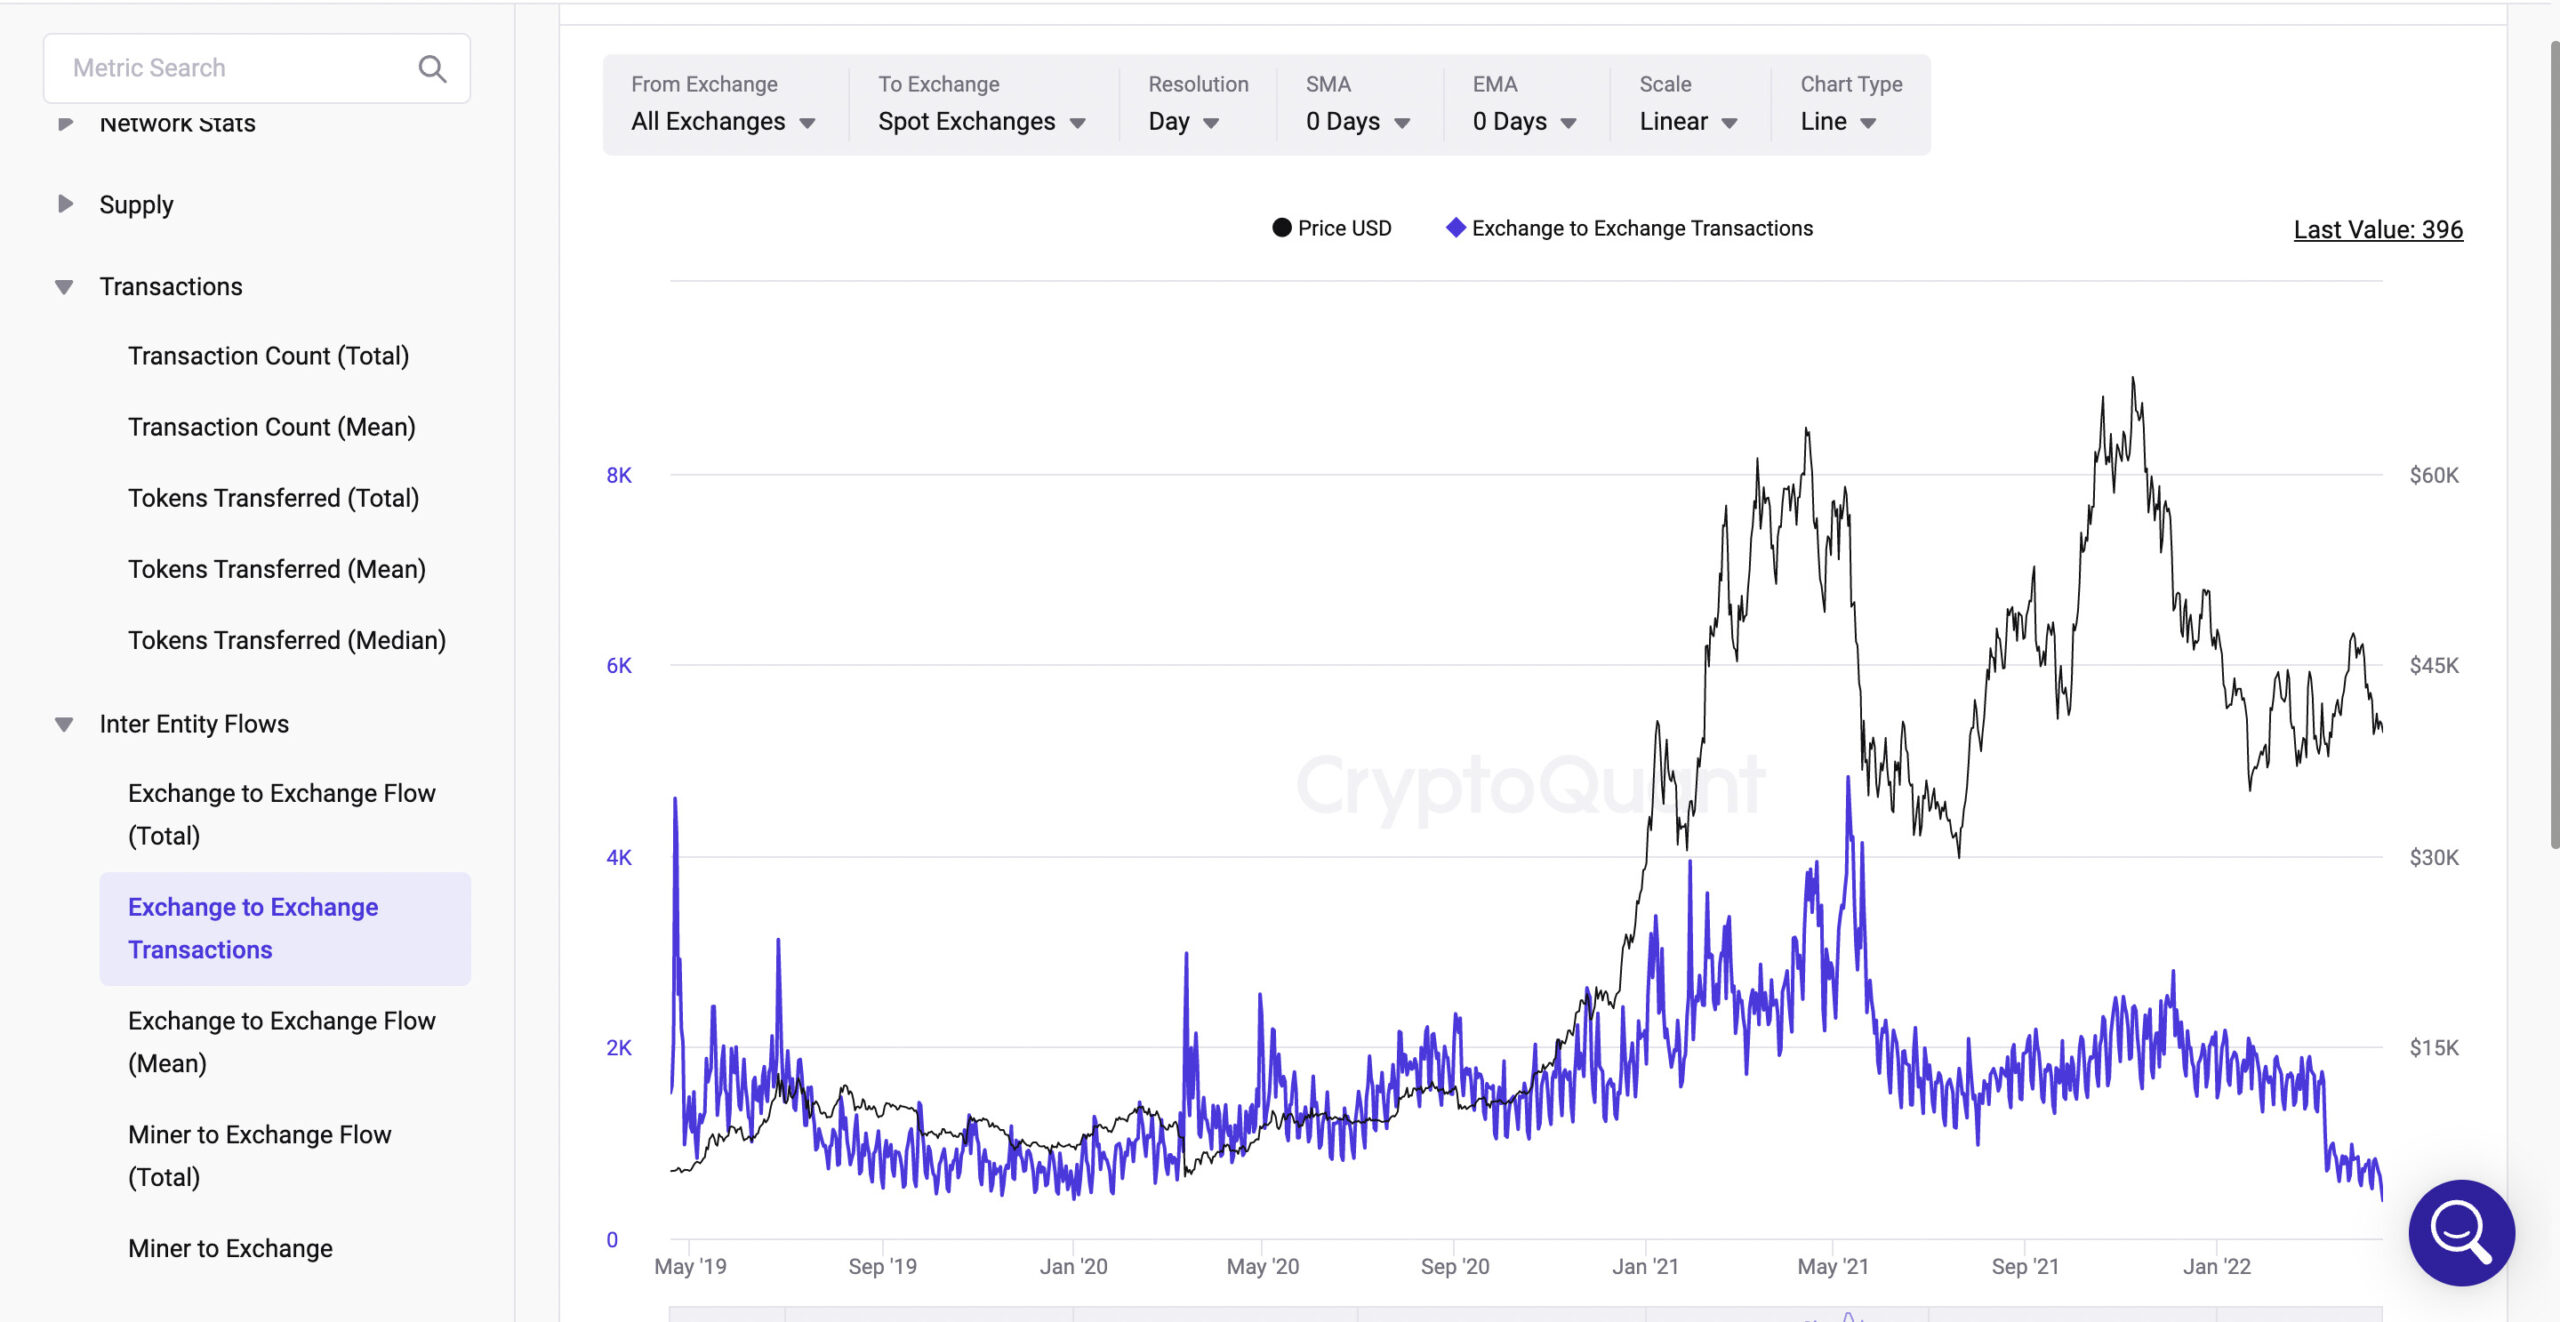
Task: Click the 4K left axis label
Action: pos(619,857)
